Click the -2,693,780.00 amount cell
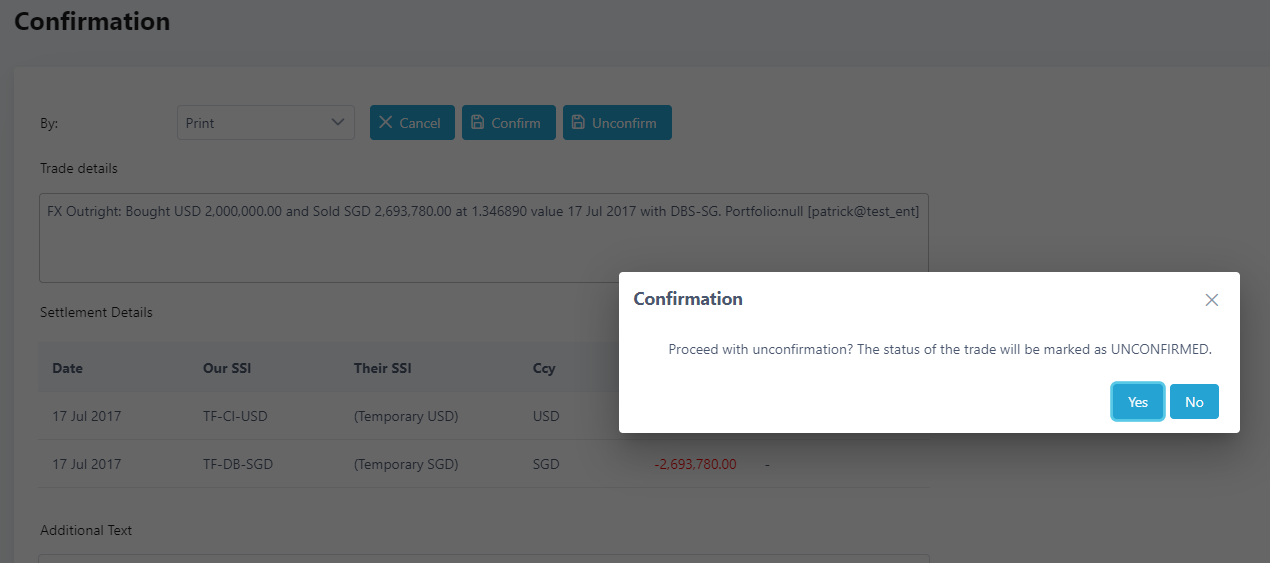This screenshot has height=563, width=1270. [695, 464]
